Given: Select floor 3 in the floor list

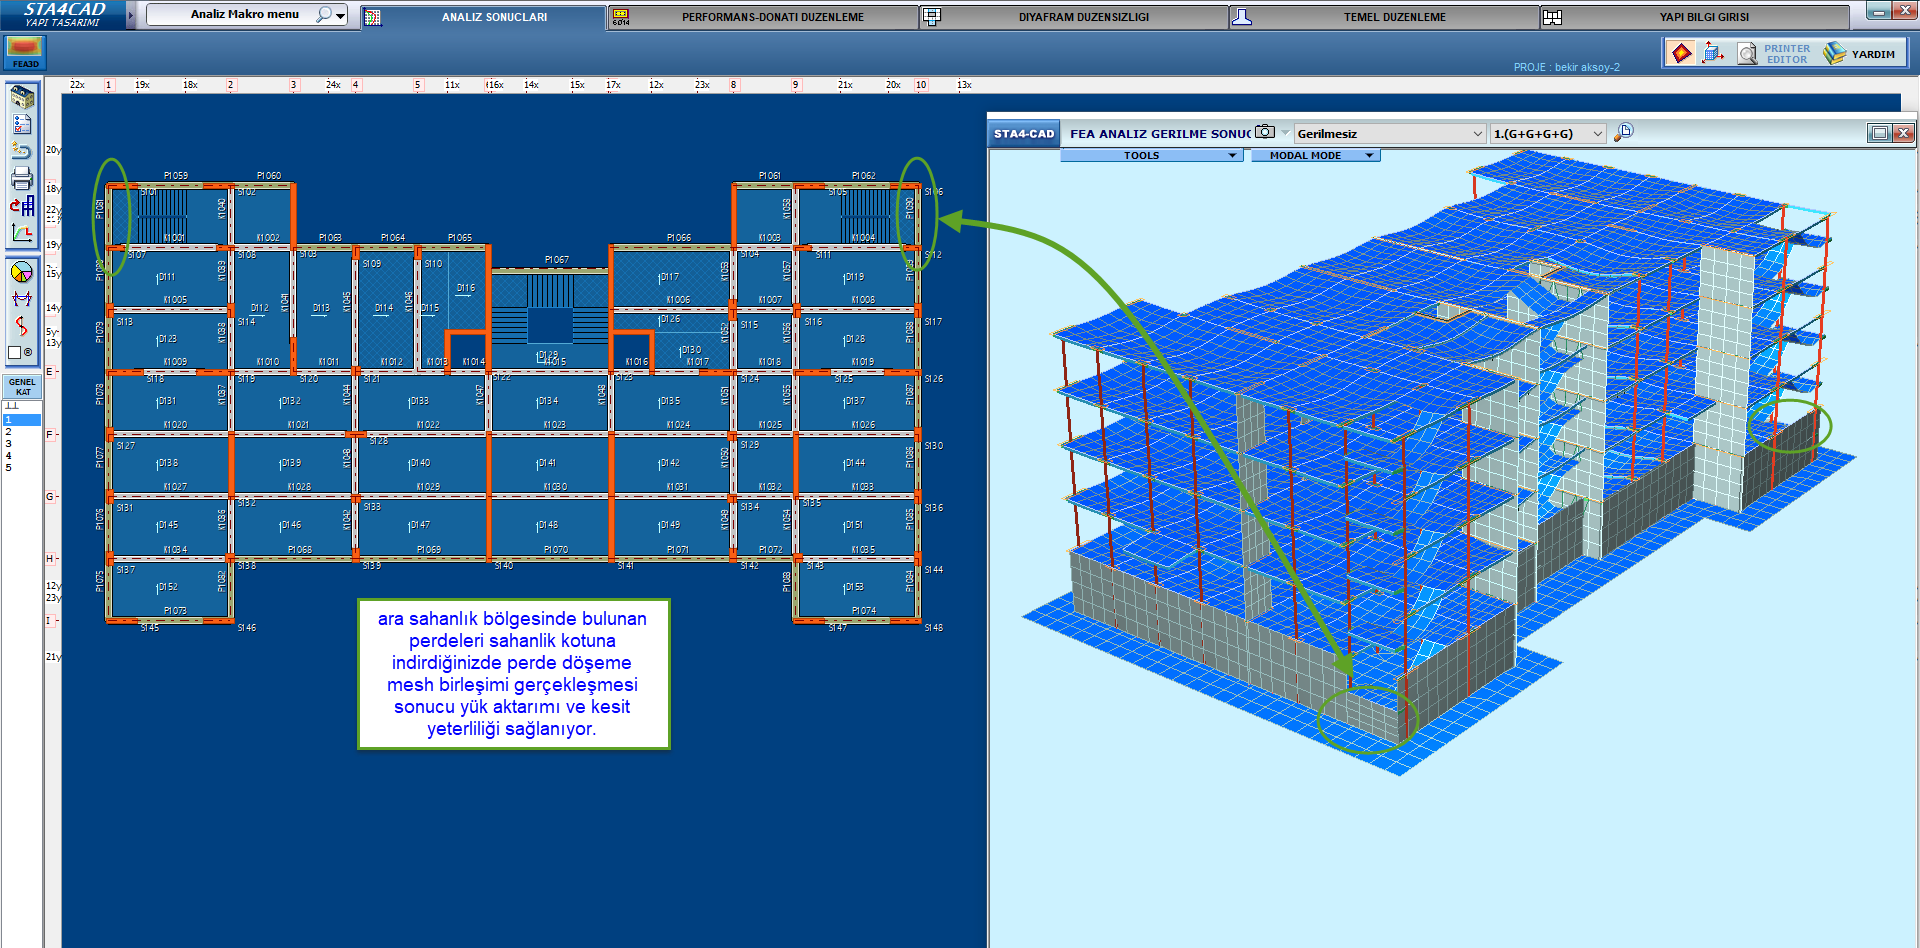Looking at the screenshot, I should [9, 443].
